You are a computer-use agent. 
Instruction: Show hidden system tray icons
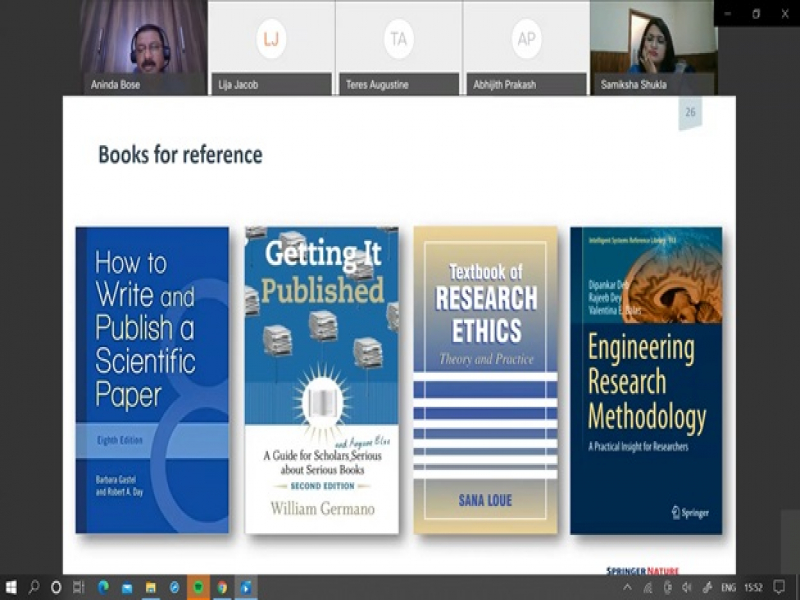[628, 588]
